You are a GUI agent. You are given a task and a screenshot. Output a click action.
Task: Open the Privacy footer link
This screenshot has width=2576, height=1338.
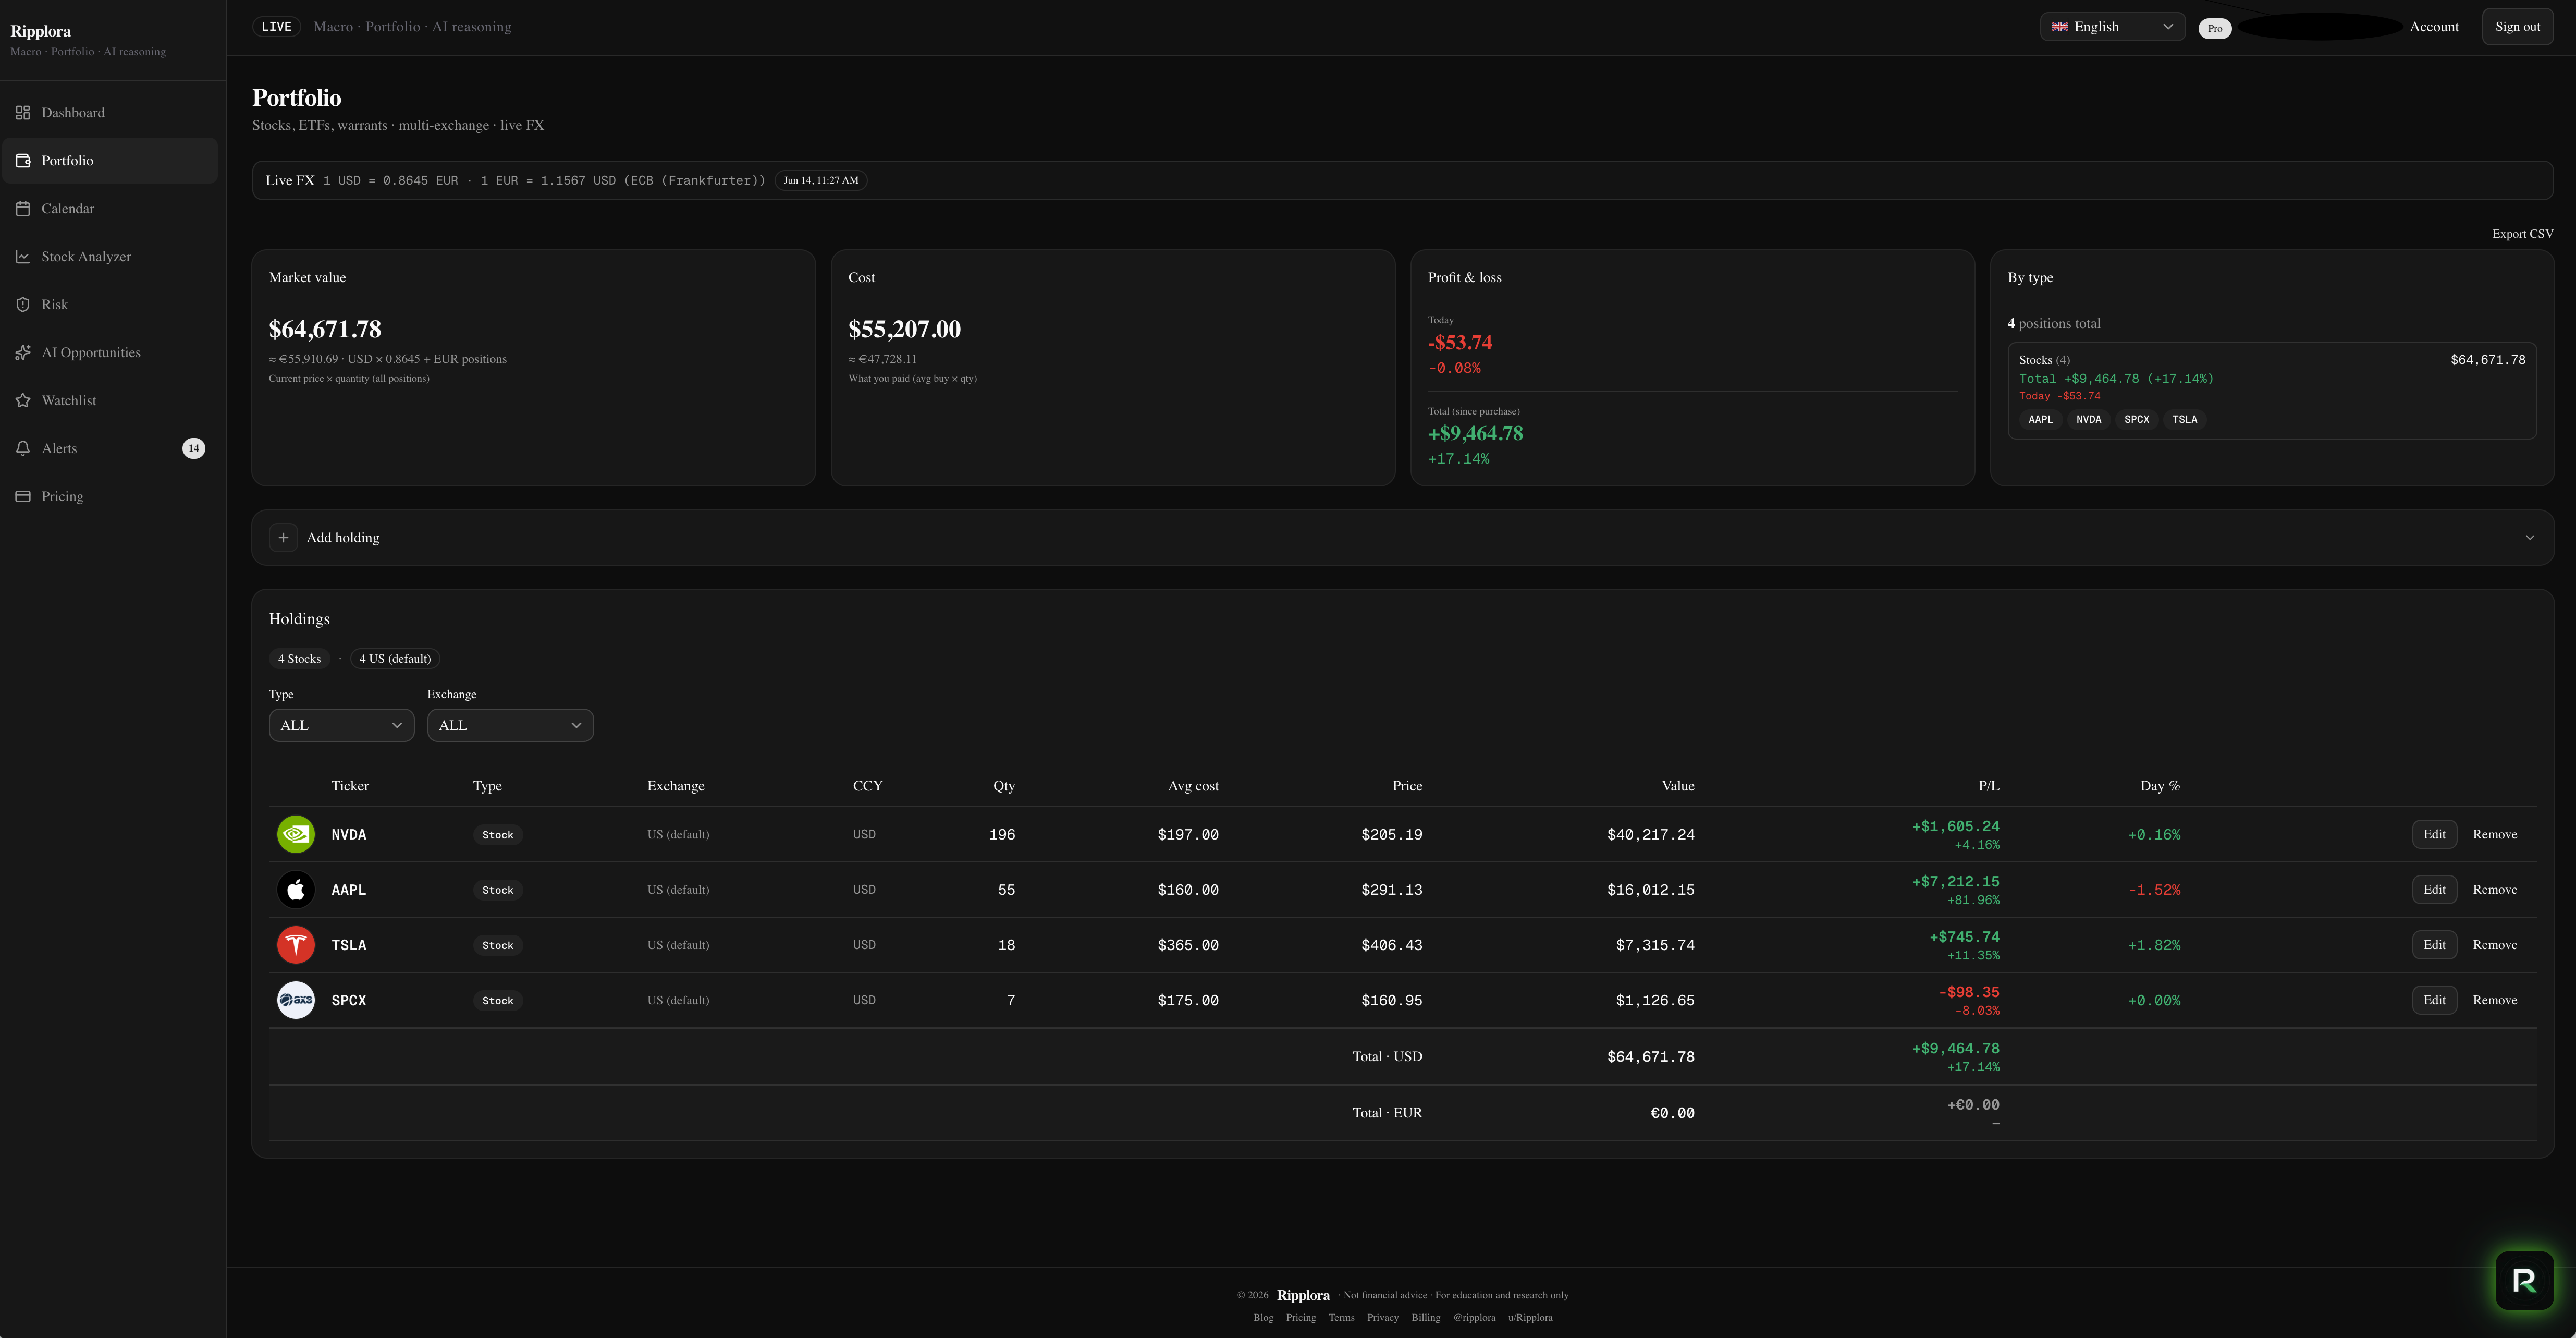[1382, 1318]
